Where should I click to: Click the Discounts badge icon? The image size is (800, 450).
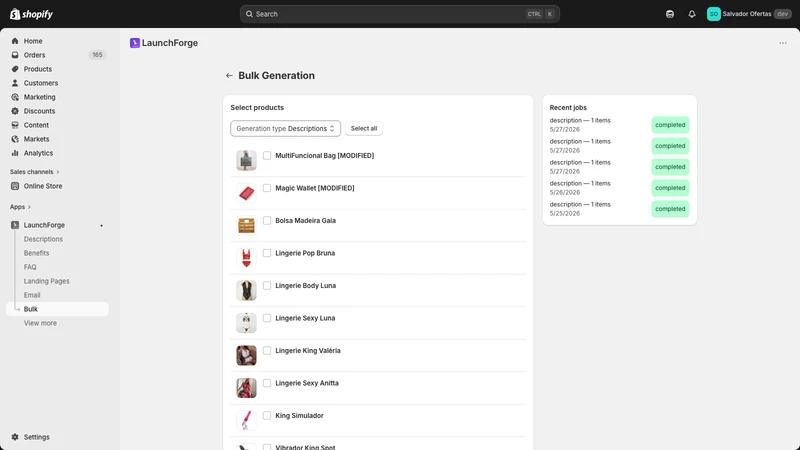15,111
